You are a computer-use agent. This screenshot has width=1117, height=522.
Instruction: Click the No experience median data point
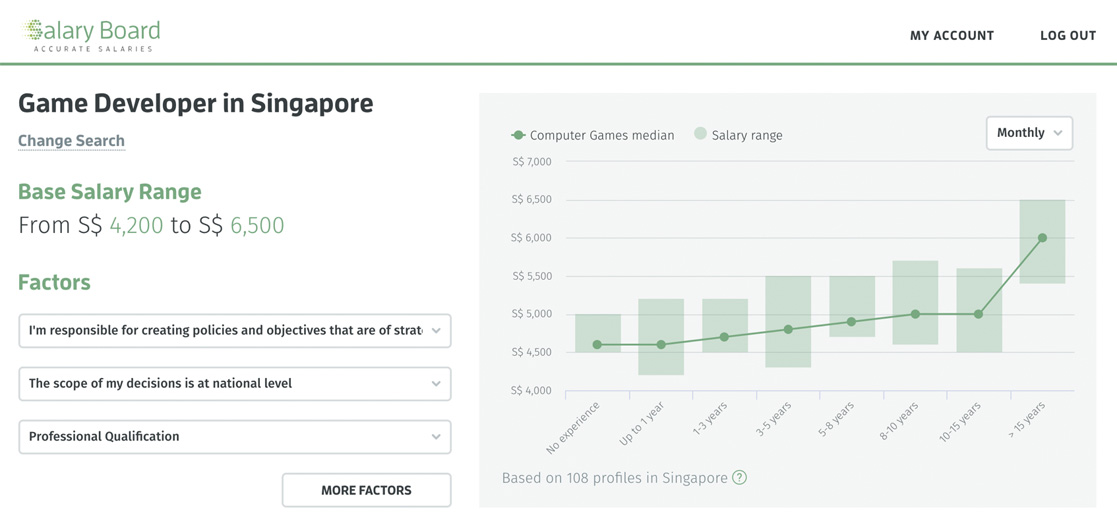(598, 345)
